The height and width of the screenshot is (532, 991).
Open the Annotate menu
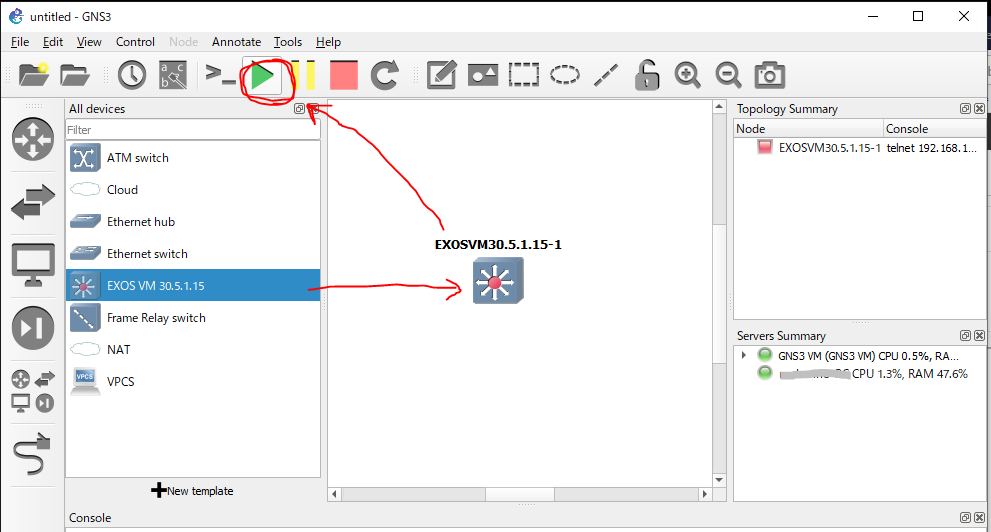(x=236, y=42)
